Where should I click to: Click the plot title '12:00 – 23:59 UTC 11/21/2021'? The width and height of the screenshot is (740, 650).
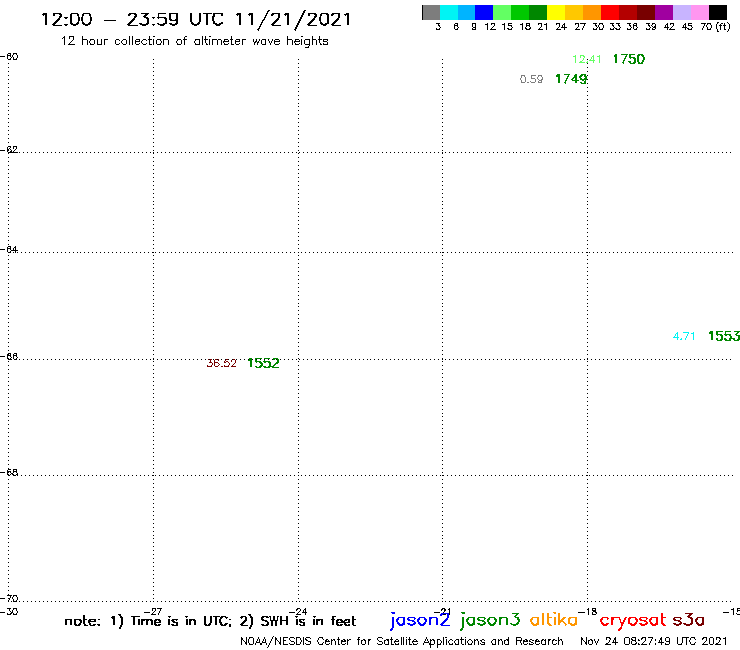(196, 19)
